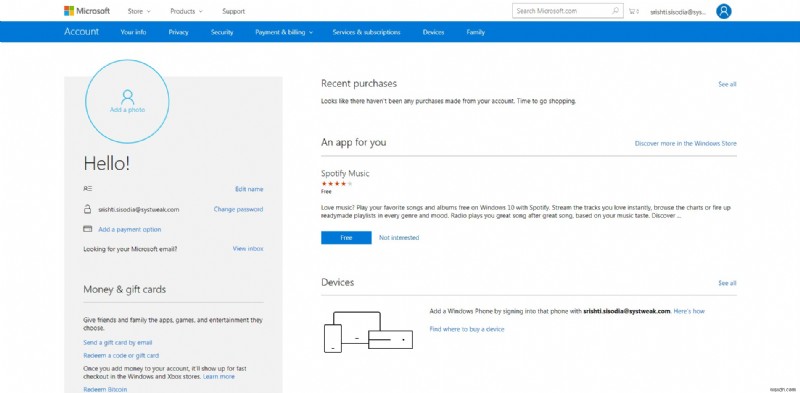Click Redeem a code or gift card

[x=121, y=355]
